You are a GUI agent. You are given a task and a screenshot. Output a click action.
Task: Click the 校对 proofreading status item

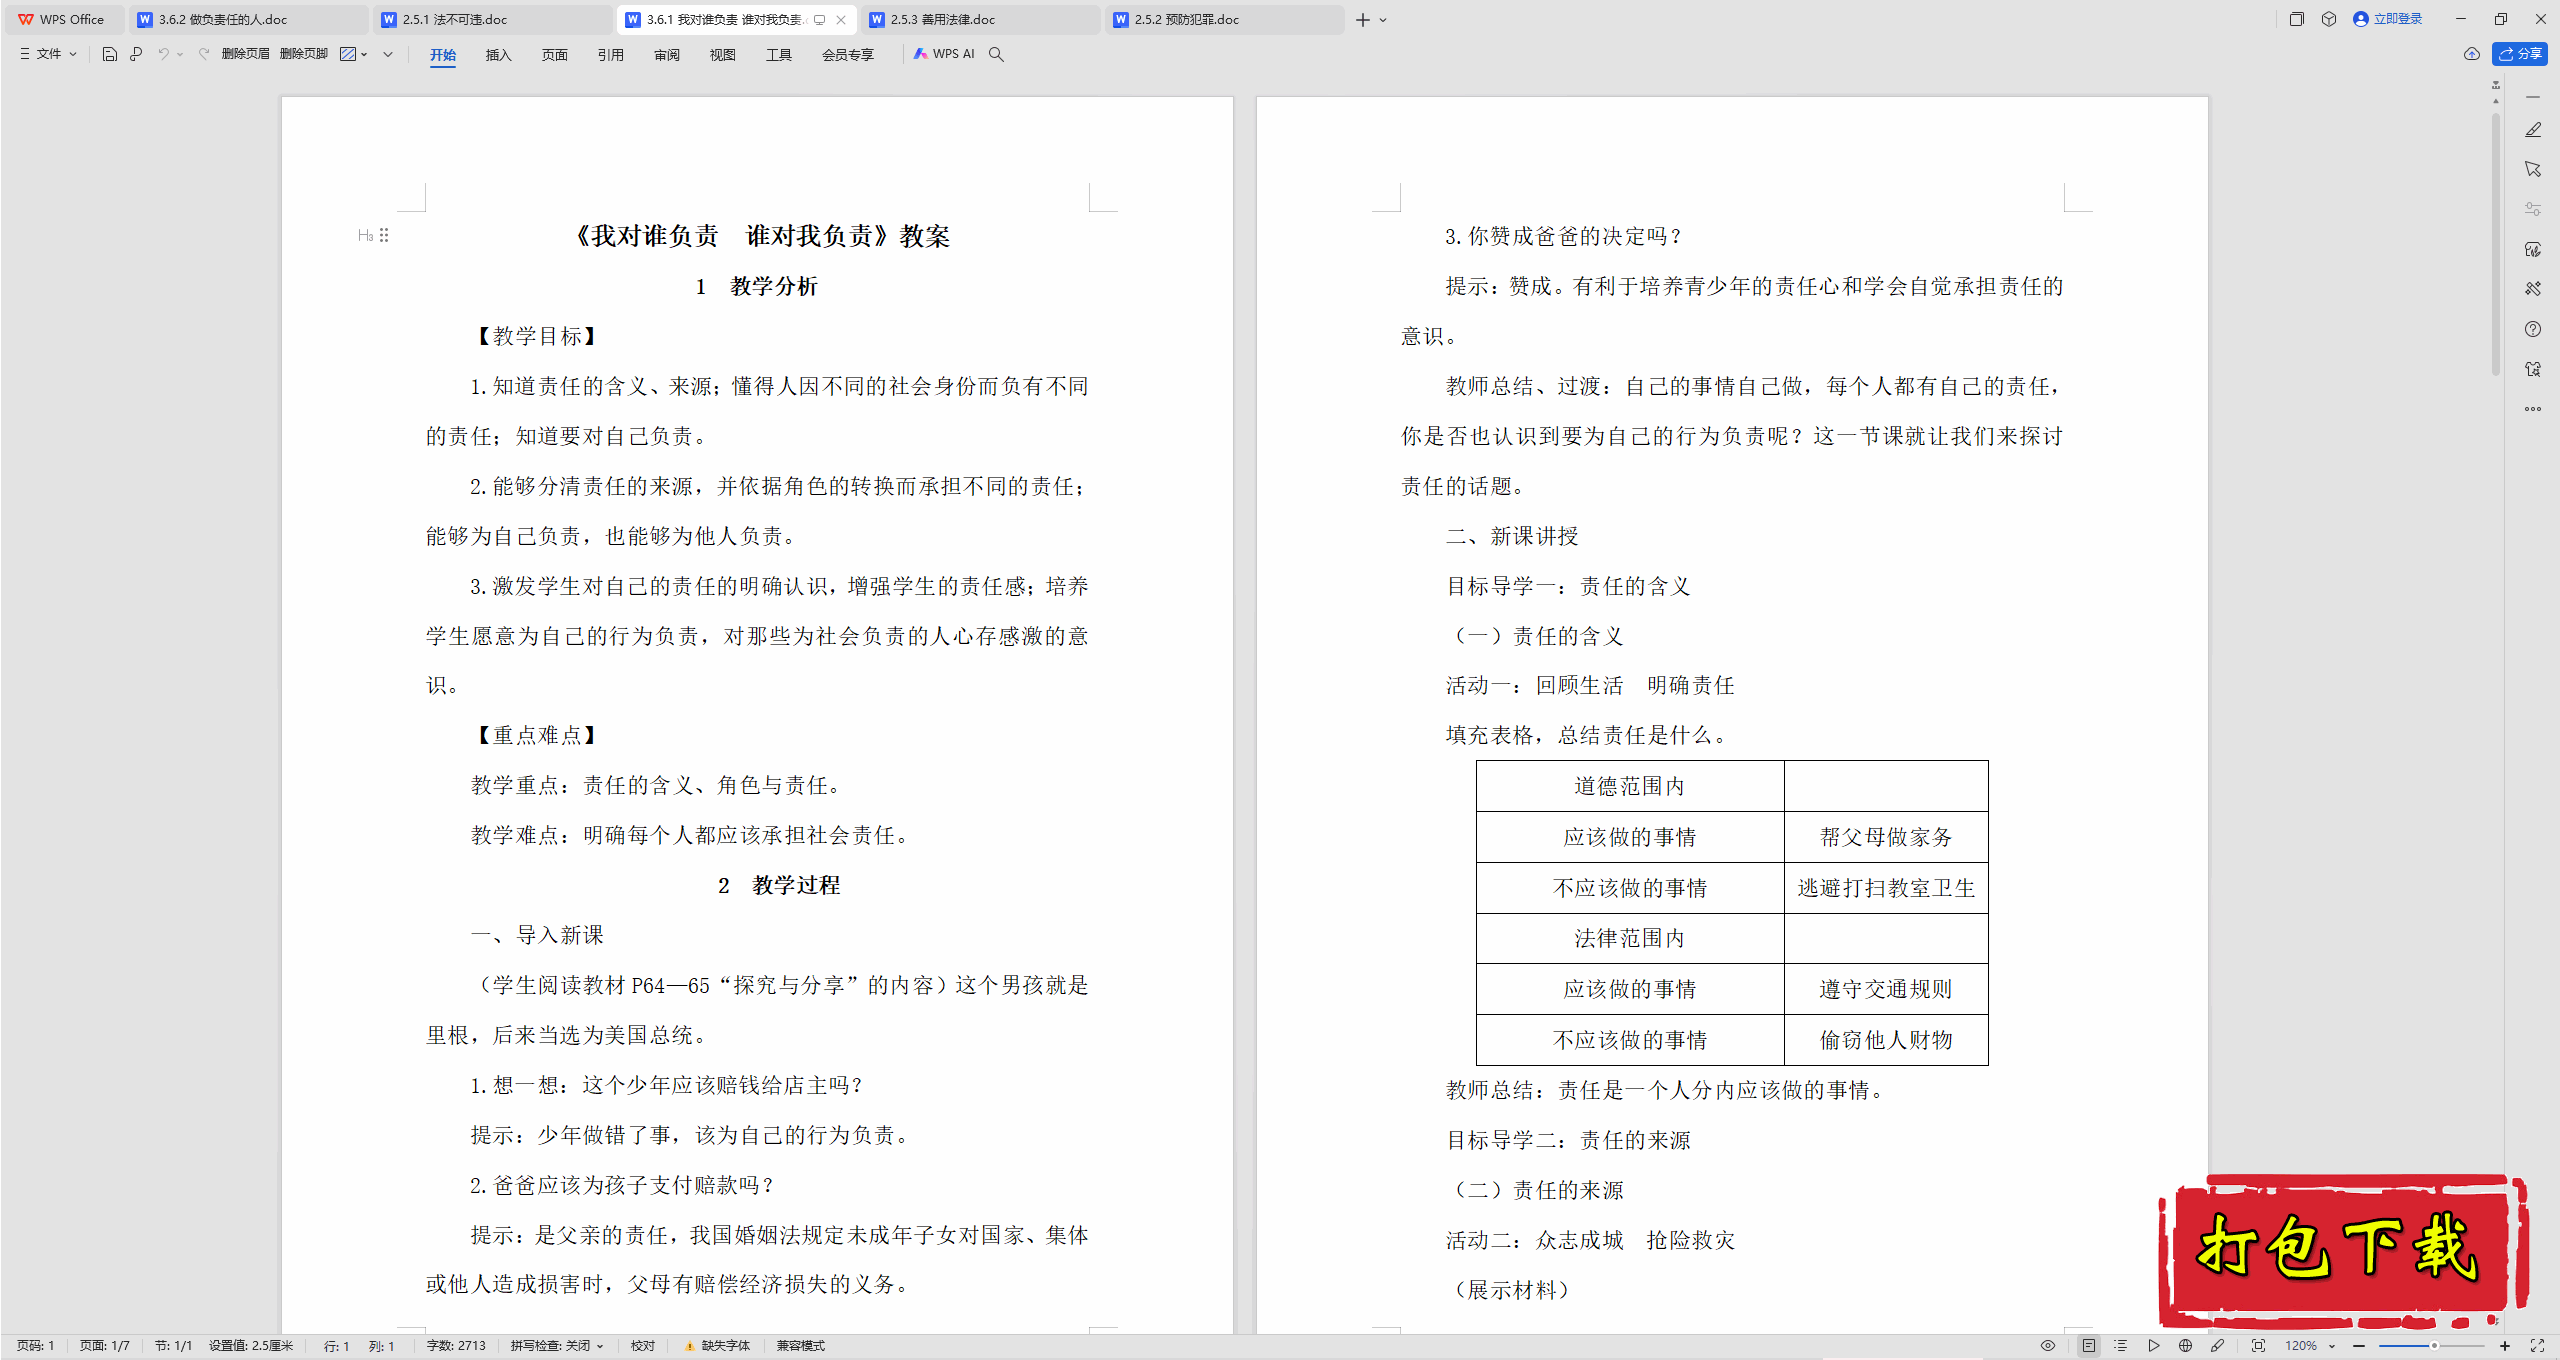[x=642, y=1346]
